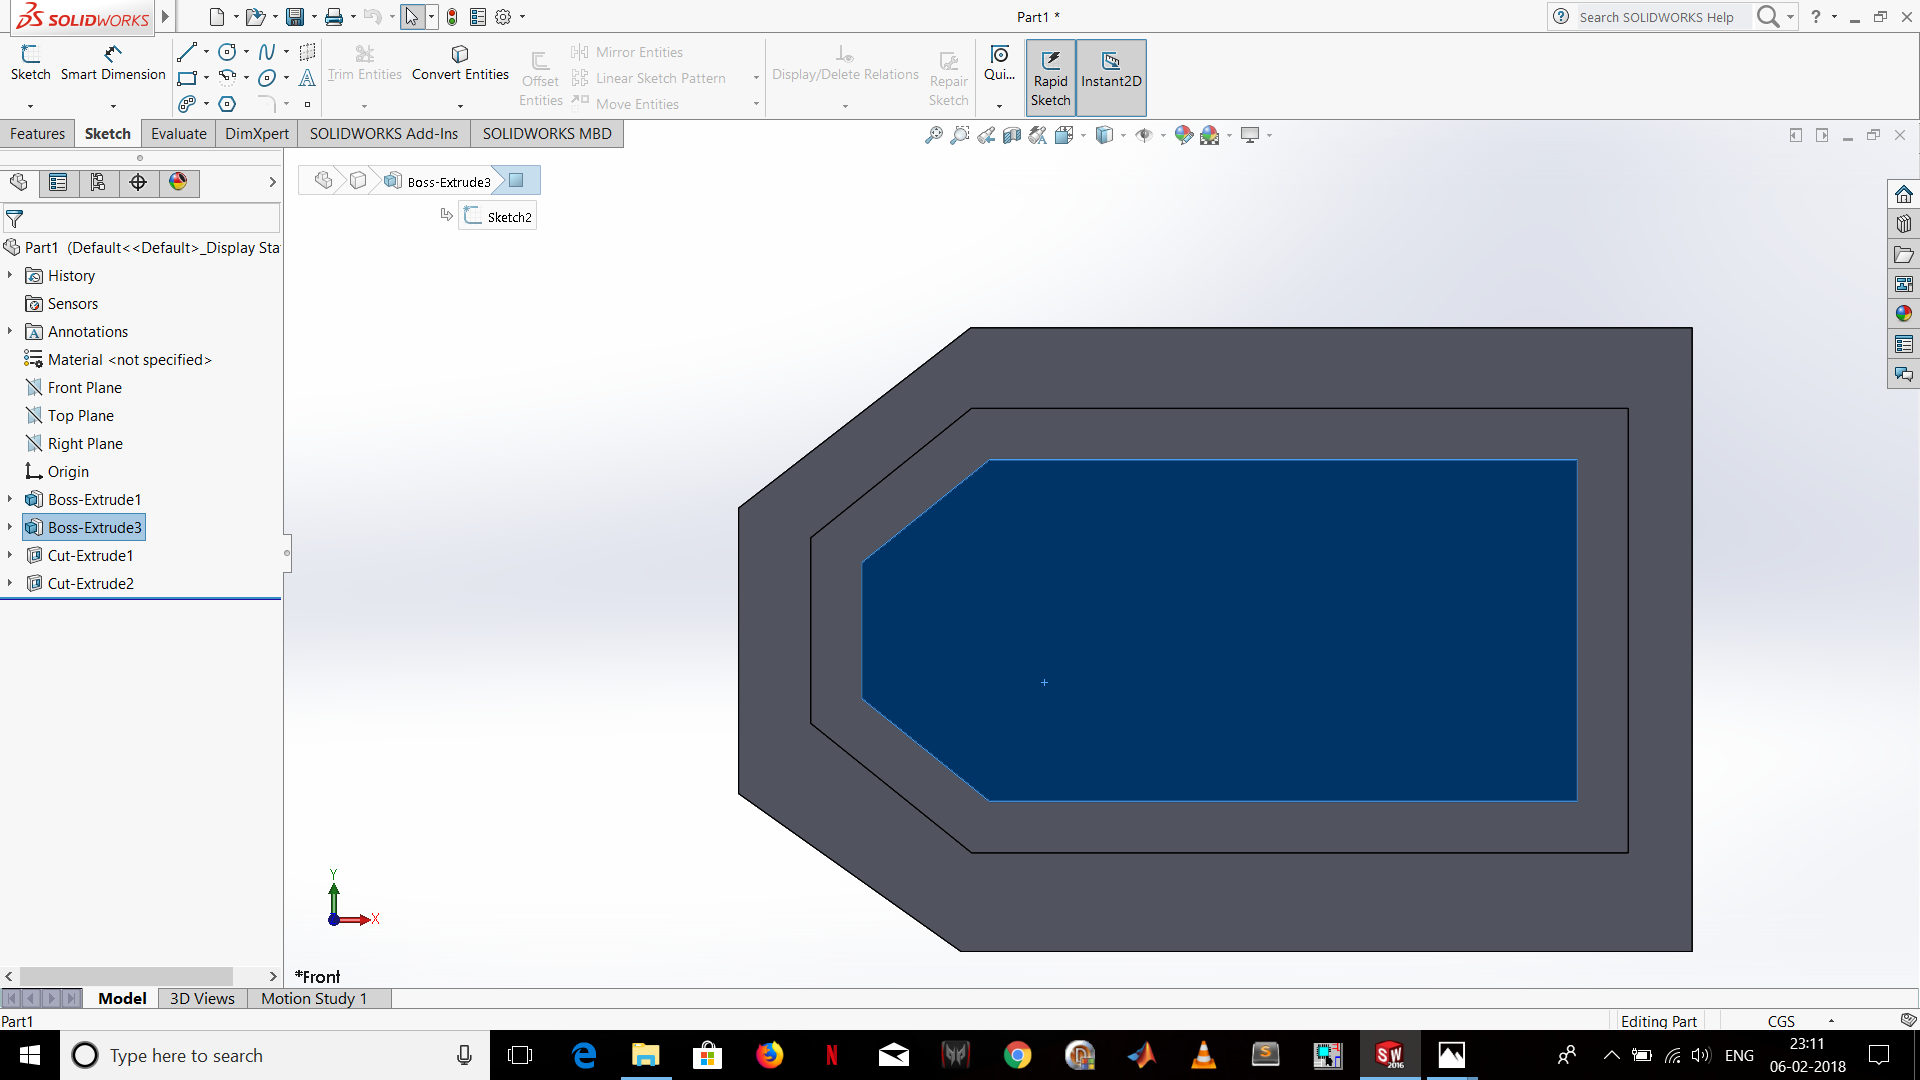Switch to the Features ribbon tab
Image resolution: width=1920 pixels, height=1080 pixels.
37,132
